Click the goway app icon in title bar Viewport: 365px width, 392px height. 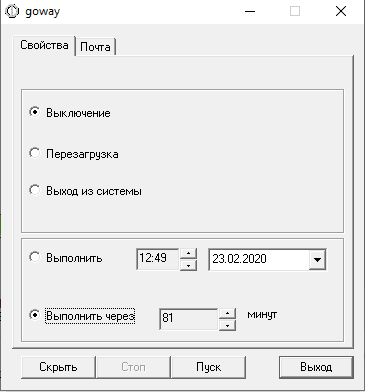[12, 11]
